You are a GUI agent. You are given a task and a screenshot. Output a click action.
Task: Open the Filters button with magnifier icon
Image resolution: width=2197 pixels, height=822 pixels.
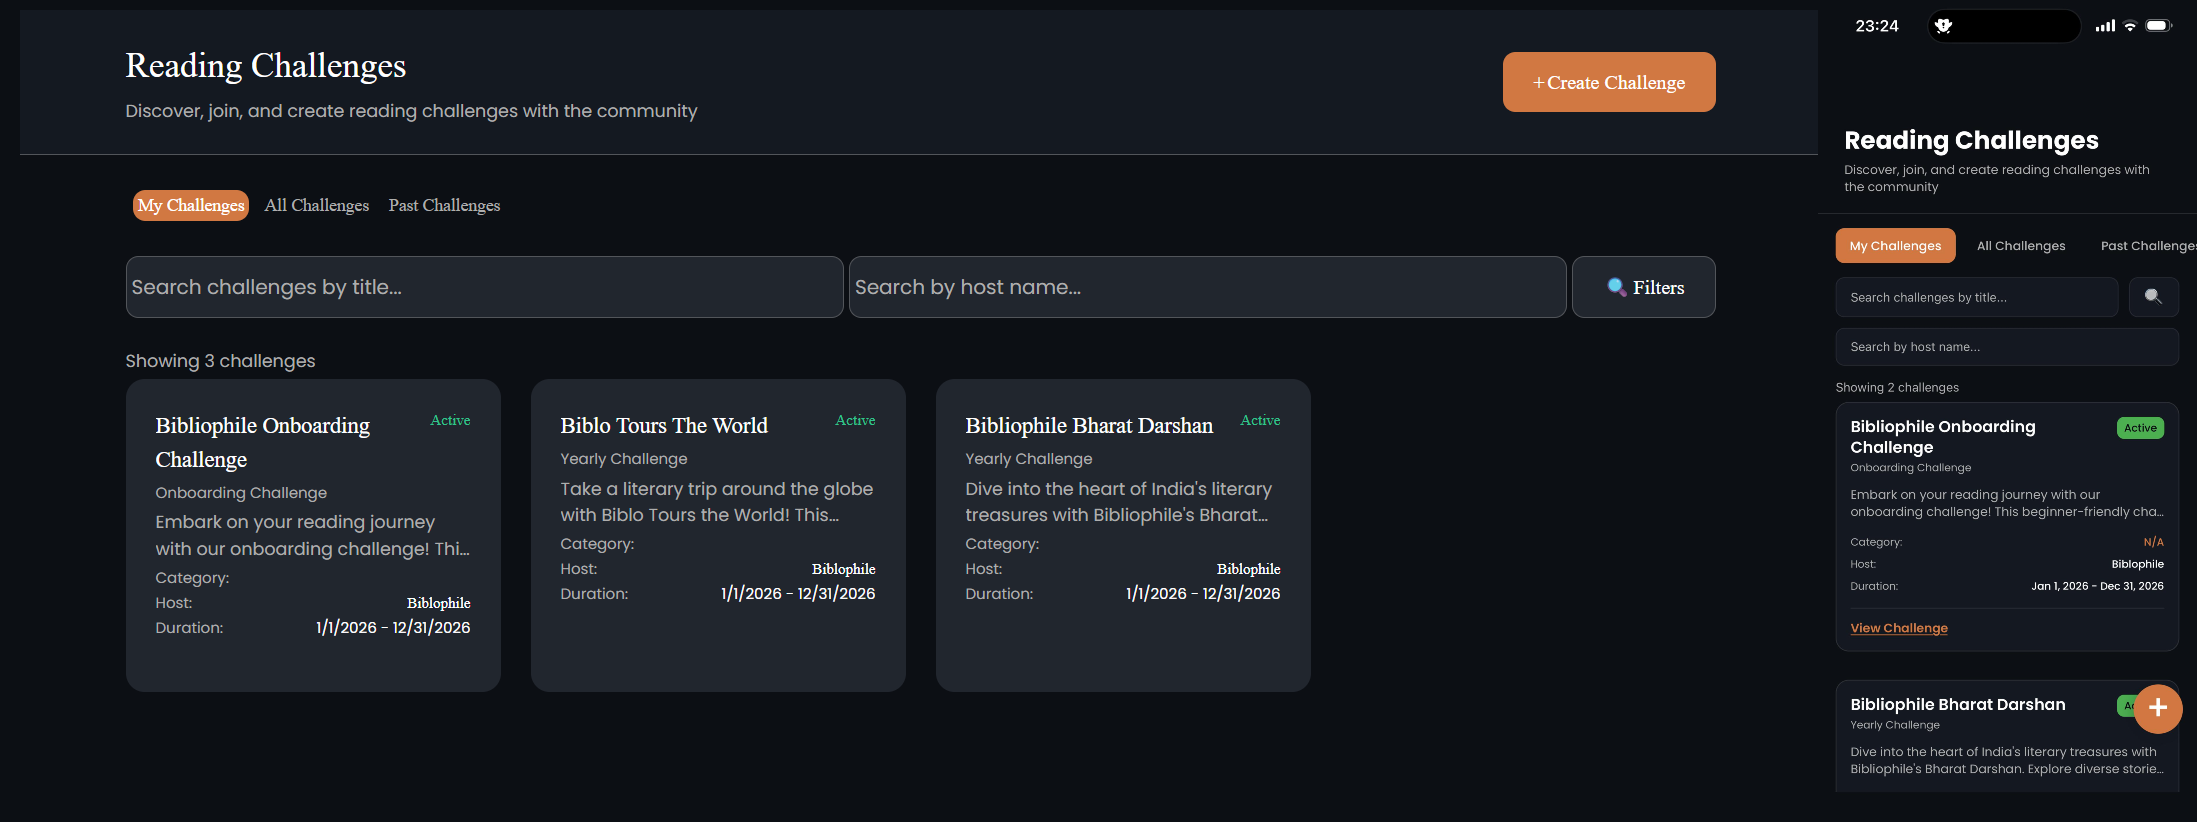coord(1643,287)
